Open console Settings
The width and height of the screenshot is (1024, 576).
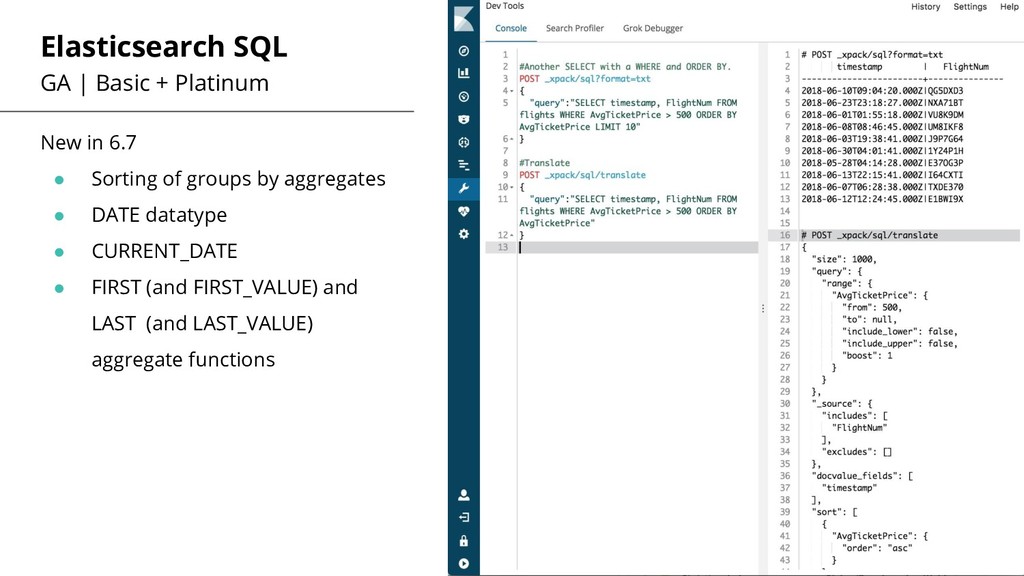click(970, 7)
